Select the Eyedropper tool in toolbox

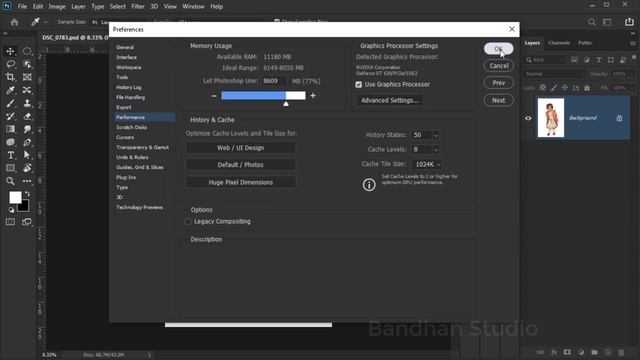click(x=10, y=90)
